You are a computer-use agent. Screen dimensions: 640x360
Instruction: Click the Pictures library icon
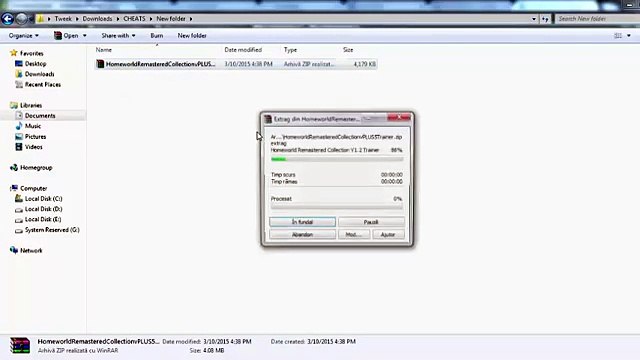19,137
